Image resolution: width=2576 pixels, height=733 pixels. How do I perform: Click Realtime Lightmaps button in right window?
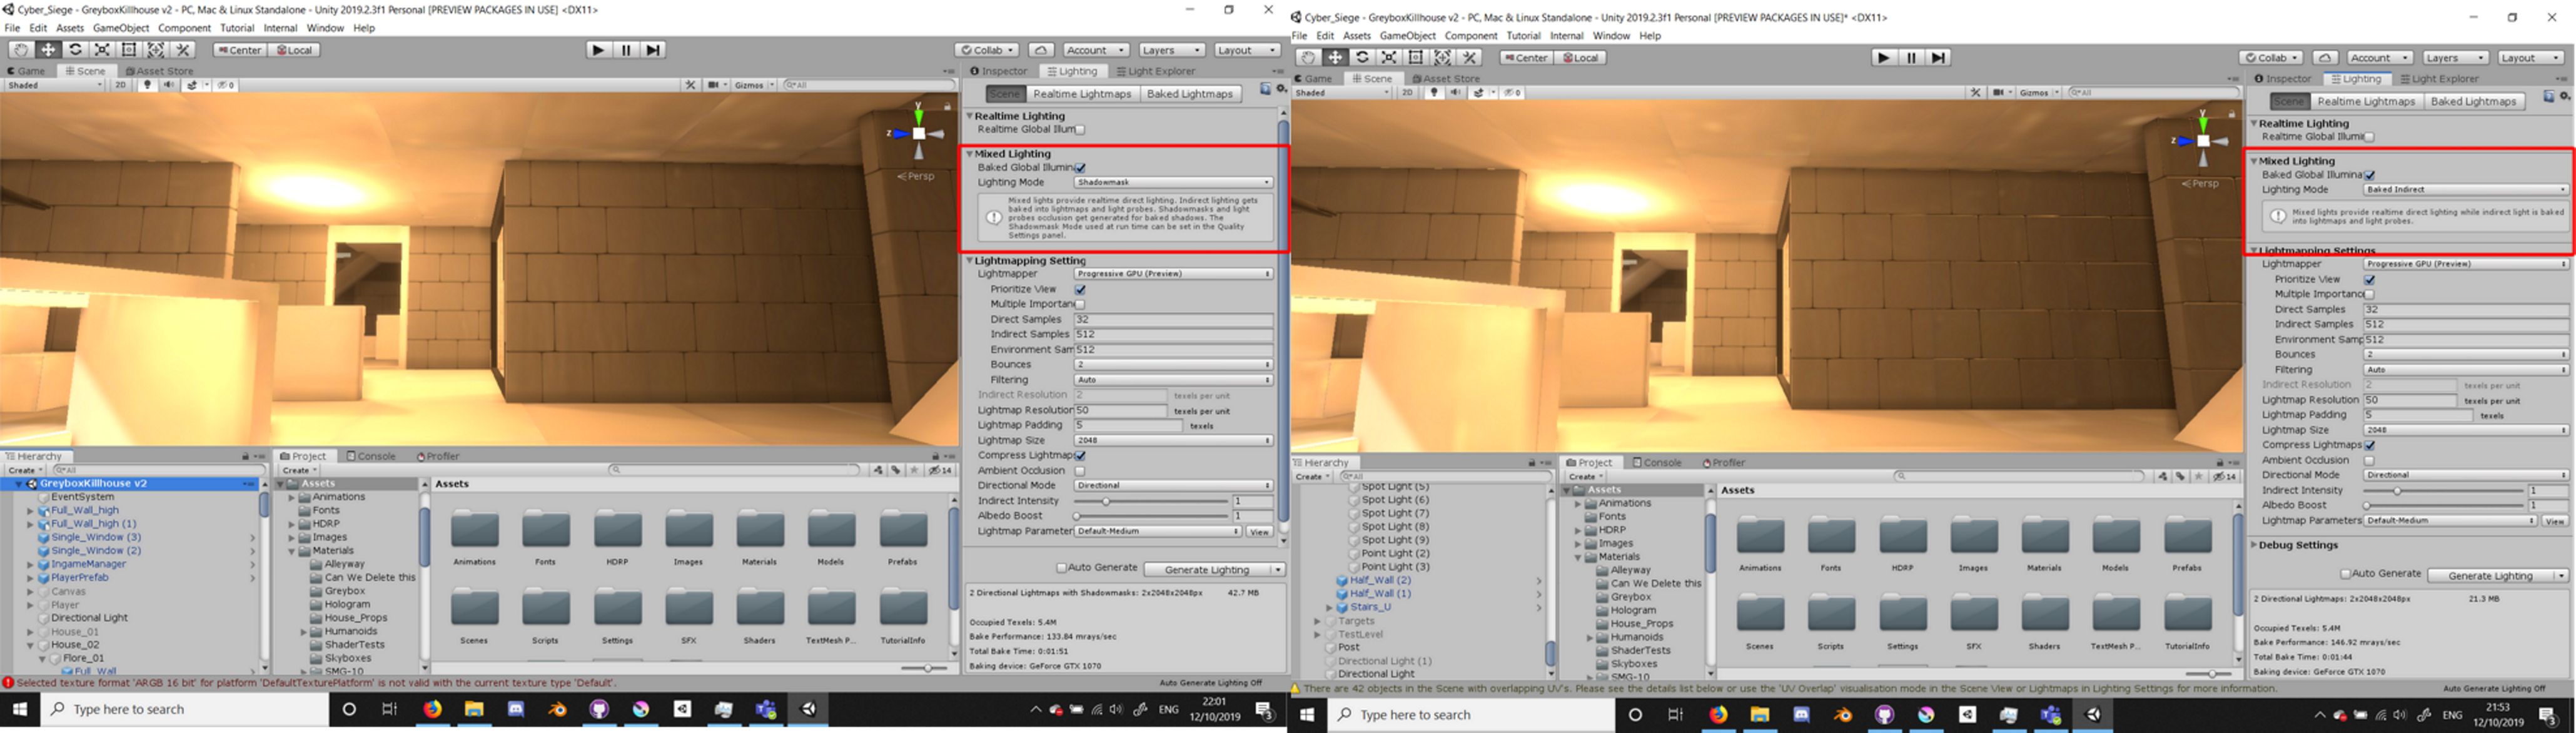(x=2366, y=101)
